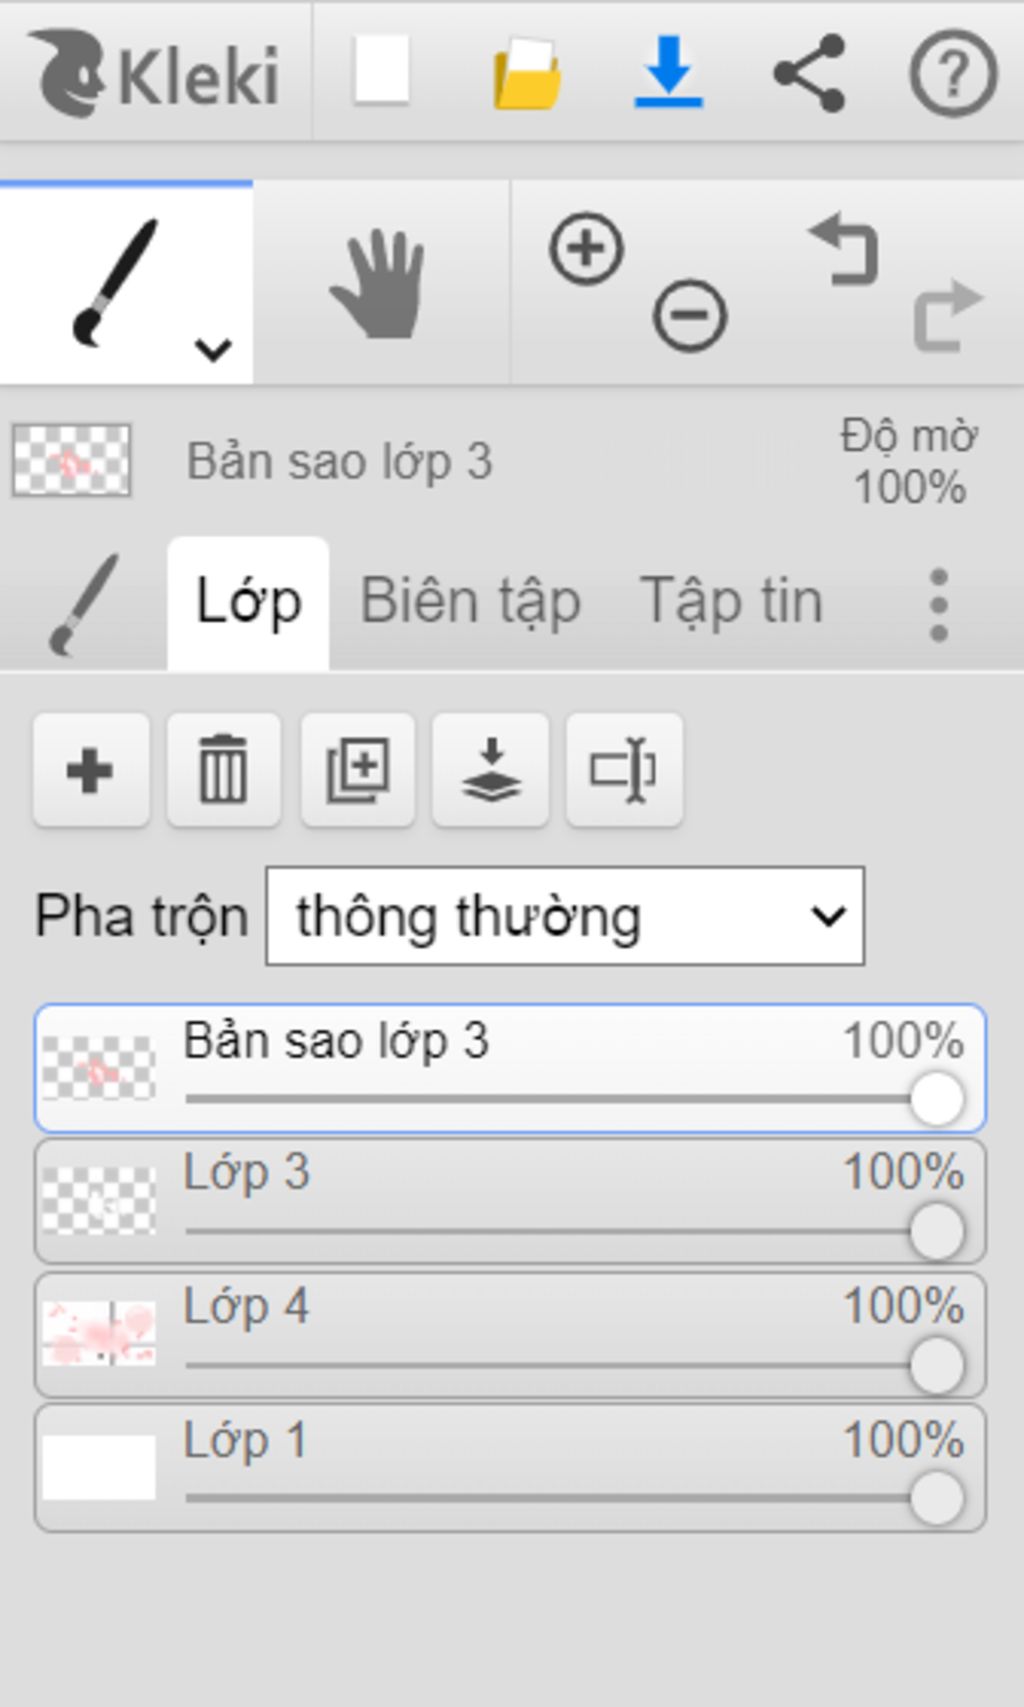This screenshot has height=1707, width=1024.
Task: Add a new layer with plus button
Action: [x=91, y=770]
